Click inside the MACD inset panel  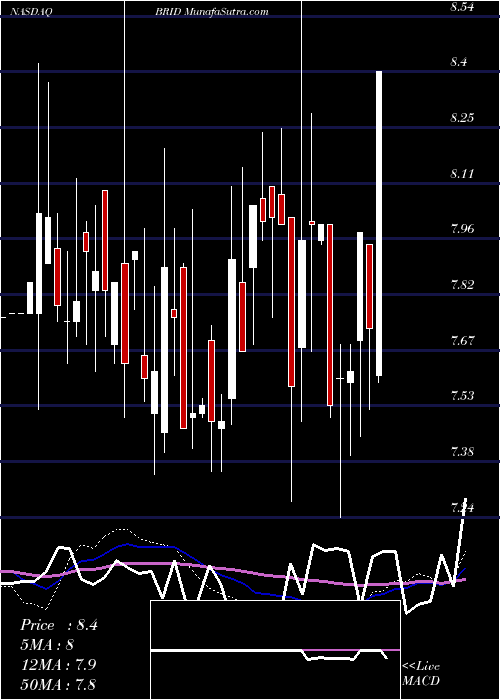point(275,650)
